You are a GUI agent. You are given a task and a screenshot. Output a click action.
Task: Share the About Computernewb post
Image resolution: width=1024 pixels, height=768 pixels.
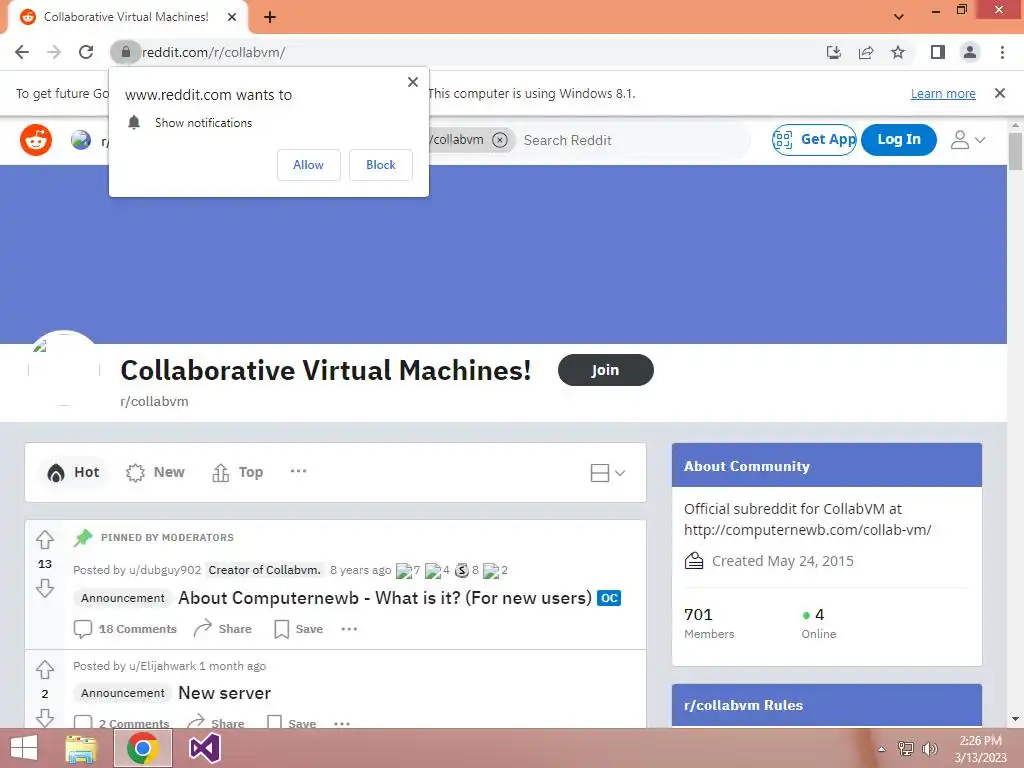click(x=223, y=629)
